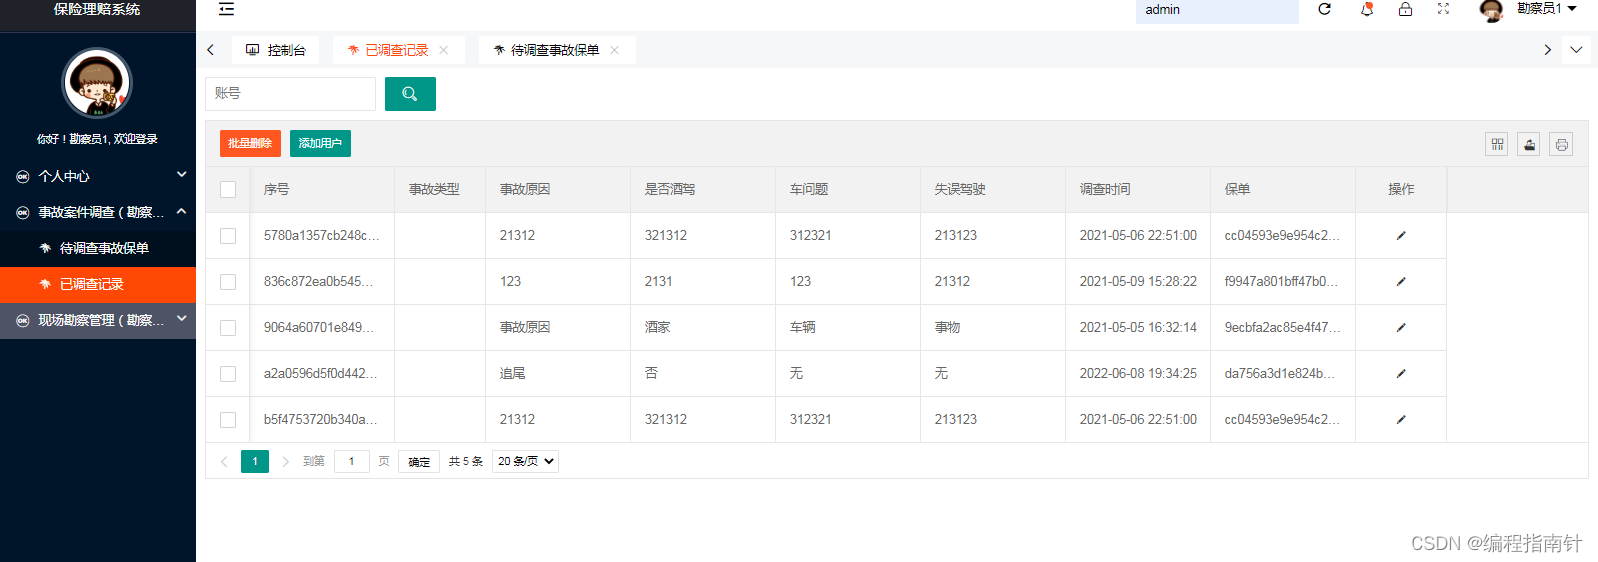Click the lock screen icon

pos(1405,9)
